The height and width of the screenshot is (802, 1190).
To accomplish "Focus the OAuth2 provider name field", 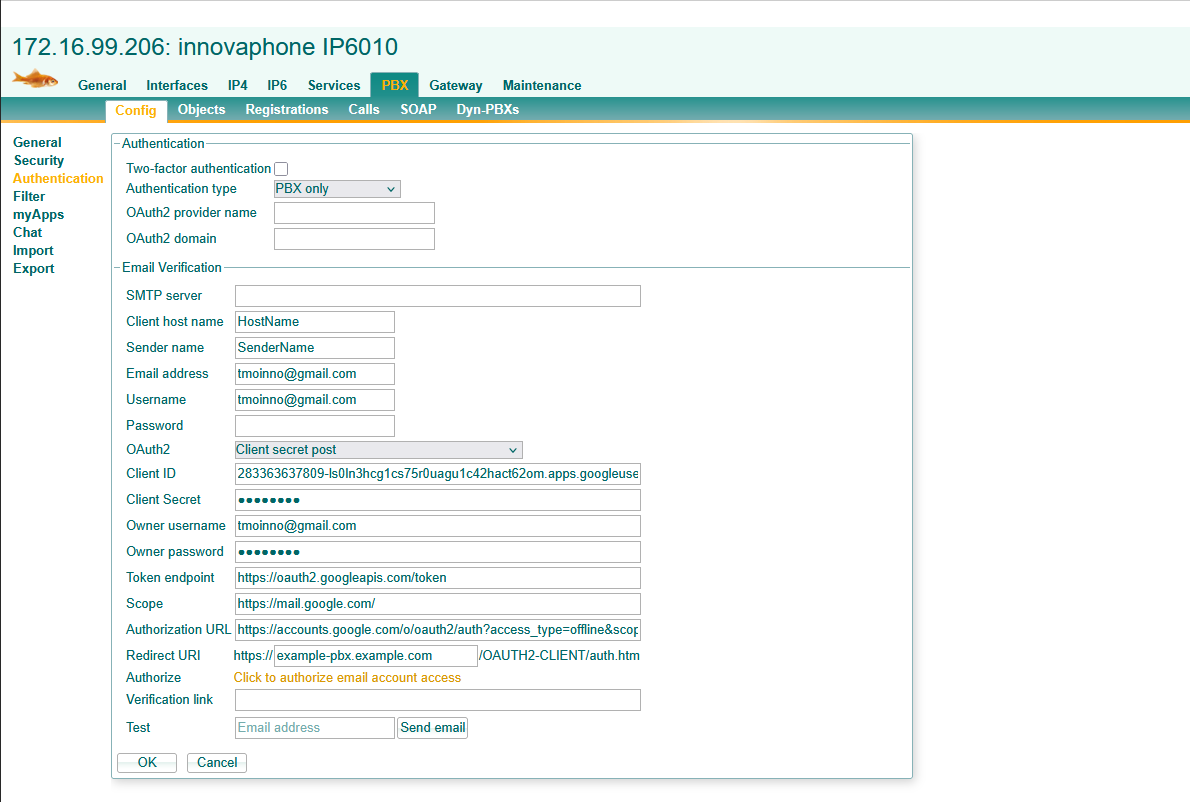I will pos(354,213).
